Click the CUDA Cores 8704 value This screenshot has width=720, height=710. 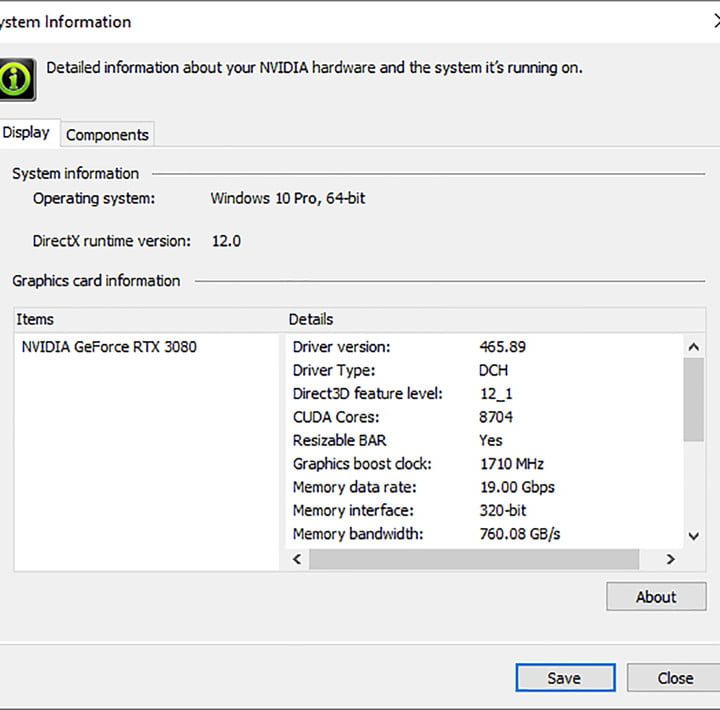[x=496, y=417]
